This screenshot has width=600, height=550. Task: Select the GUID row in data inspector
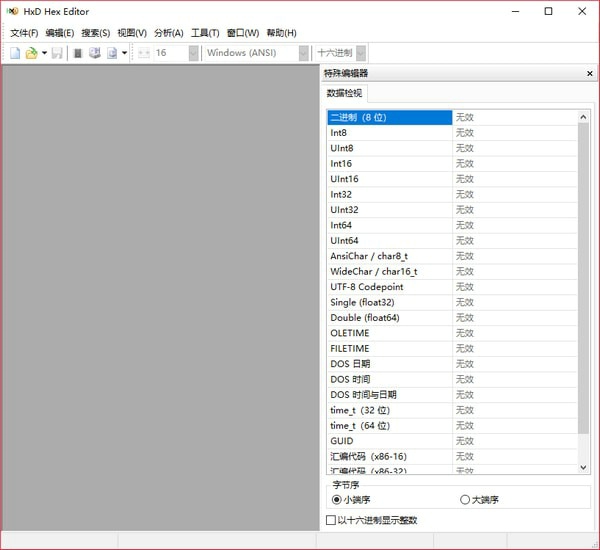tap(389, 441)
